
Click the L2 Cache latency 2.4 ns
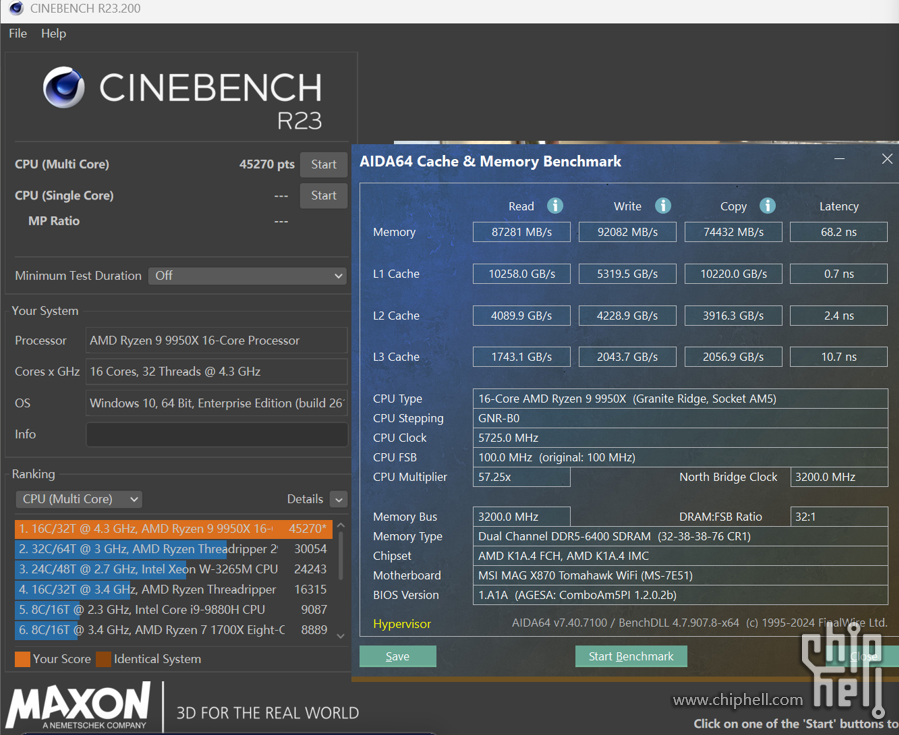tap(839, 316)
